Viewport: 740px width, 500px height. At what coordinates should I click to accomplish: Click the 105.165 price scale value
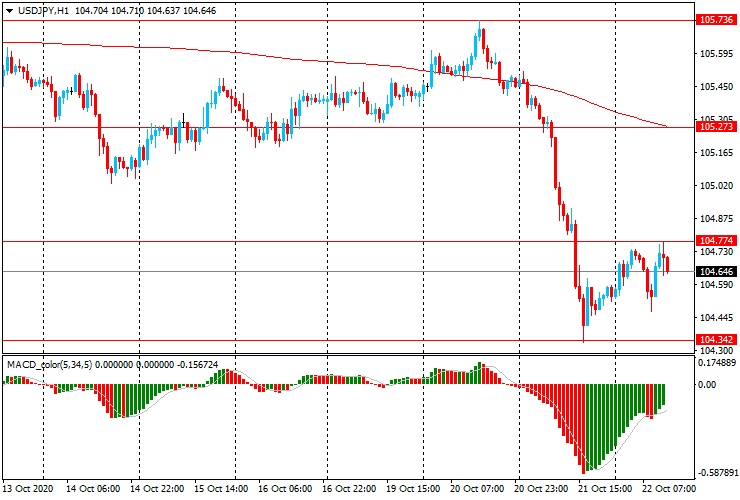[x=716, y=153]
